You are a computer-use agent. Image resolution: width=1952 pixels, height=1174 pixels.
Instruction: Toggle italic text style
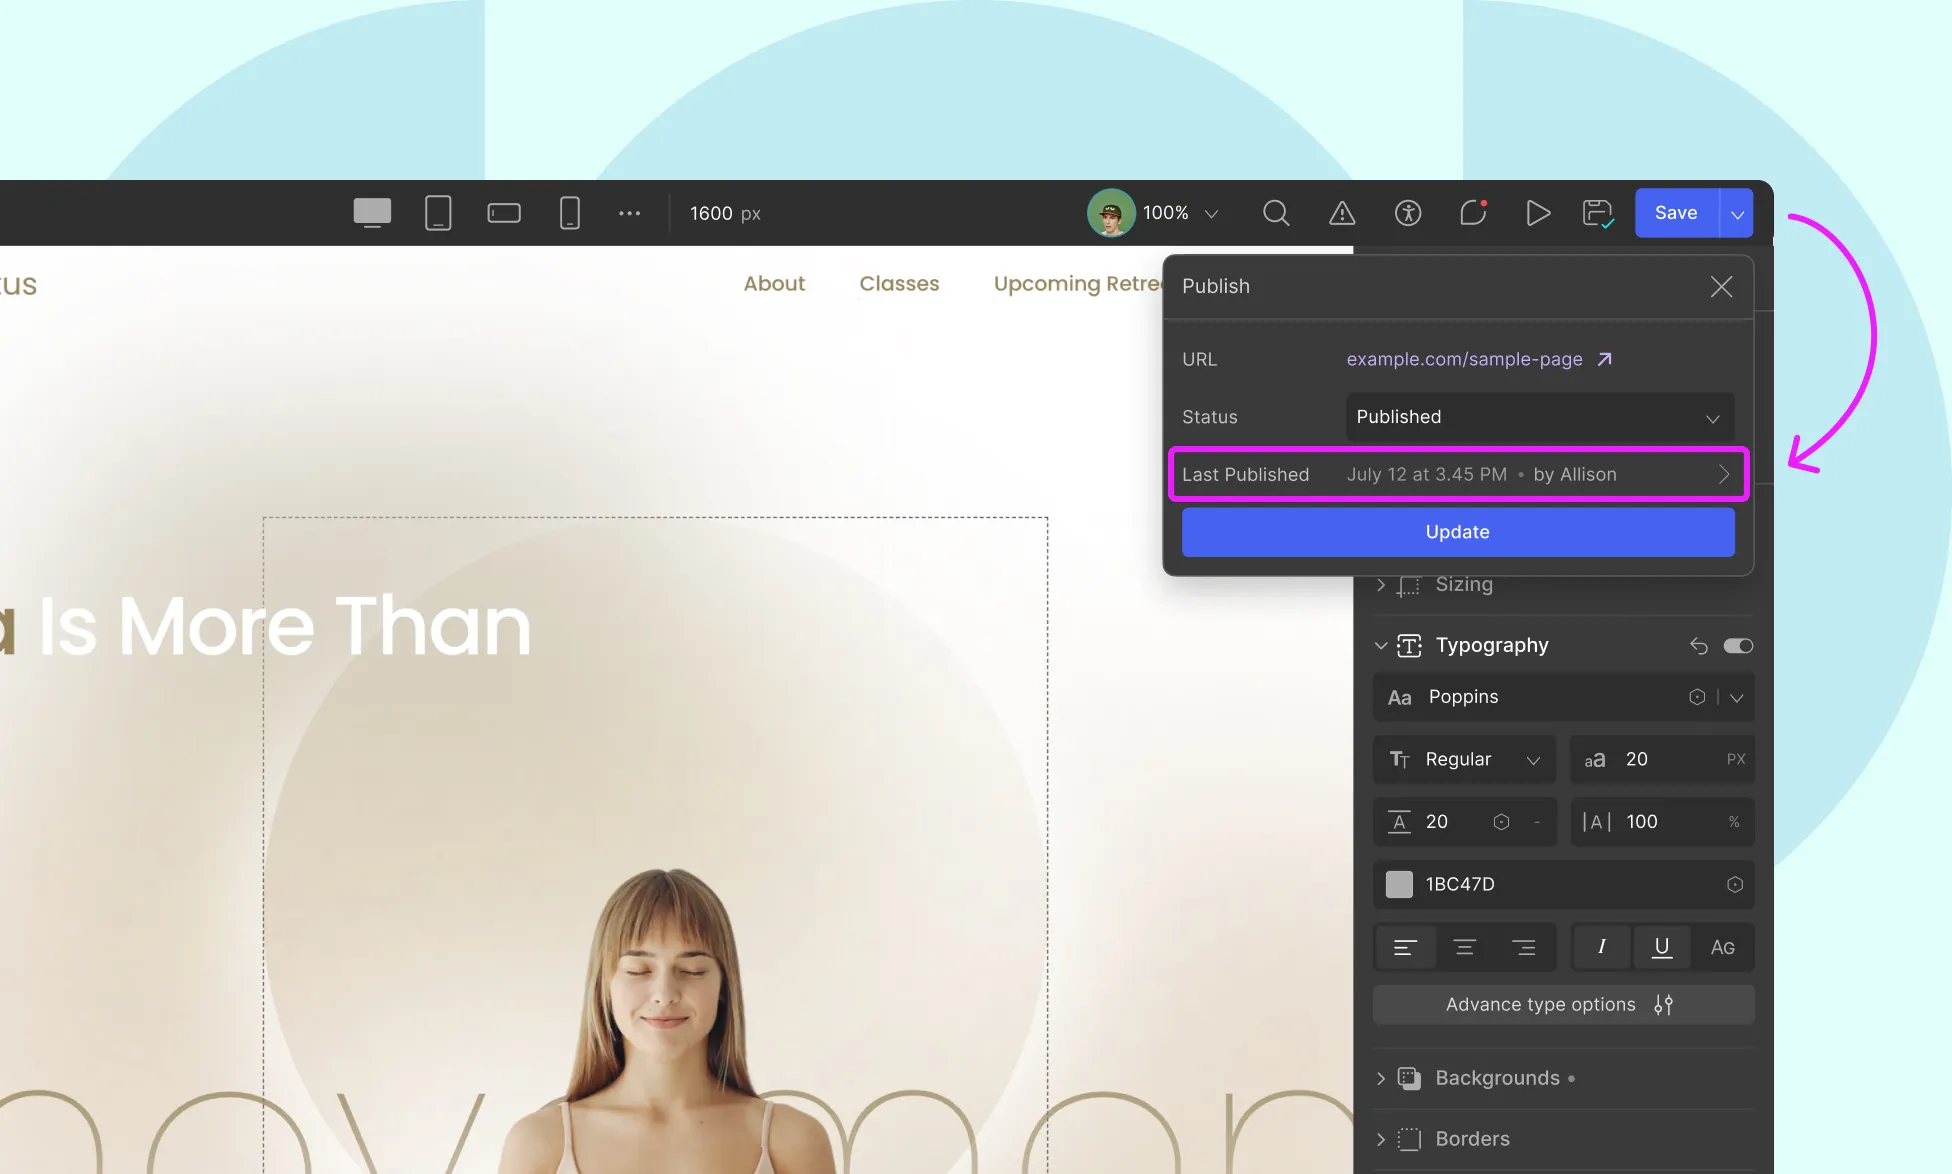point(1601,947)
